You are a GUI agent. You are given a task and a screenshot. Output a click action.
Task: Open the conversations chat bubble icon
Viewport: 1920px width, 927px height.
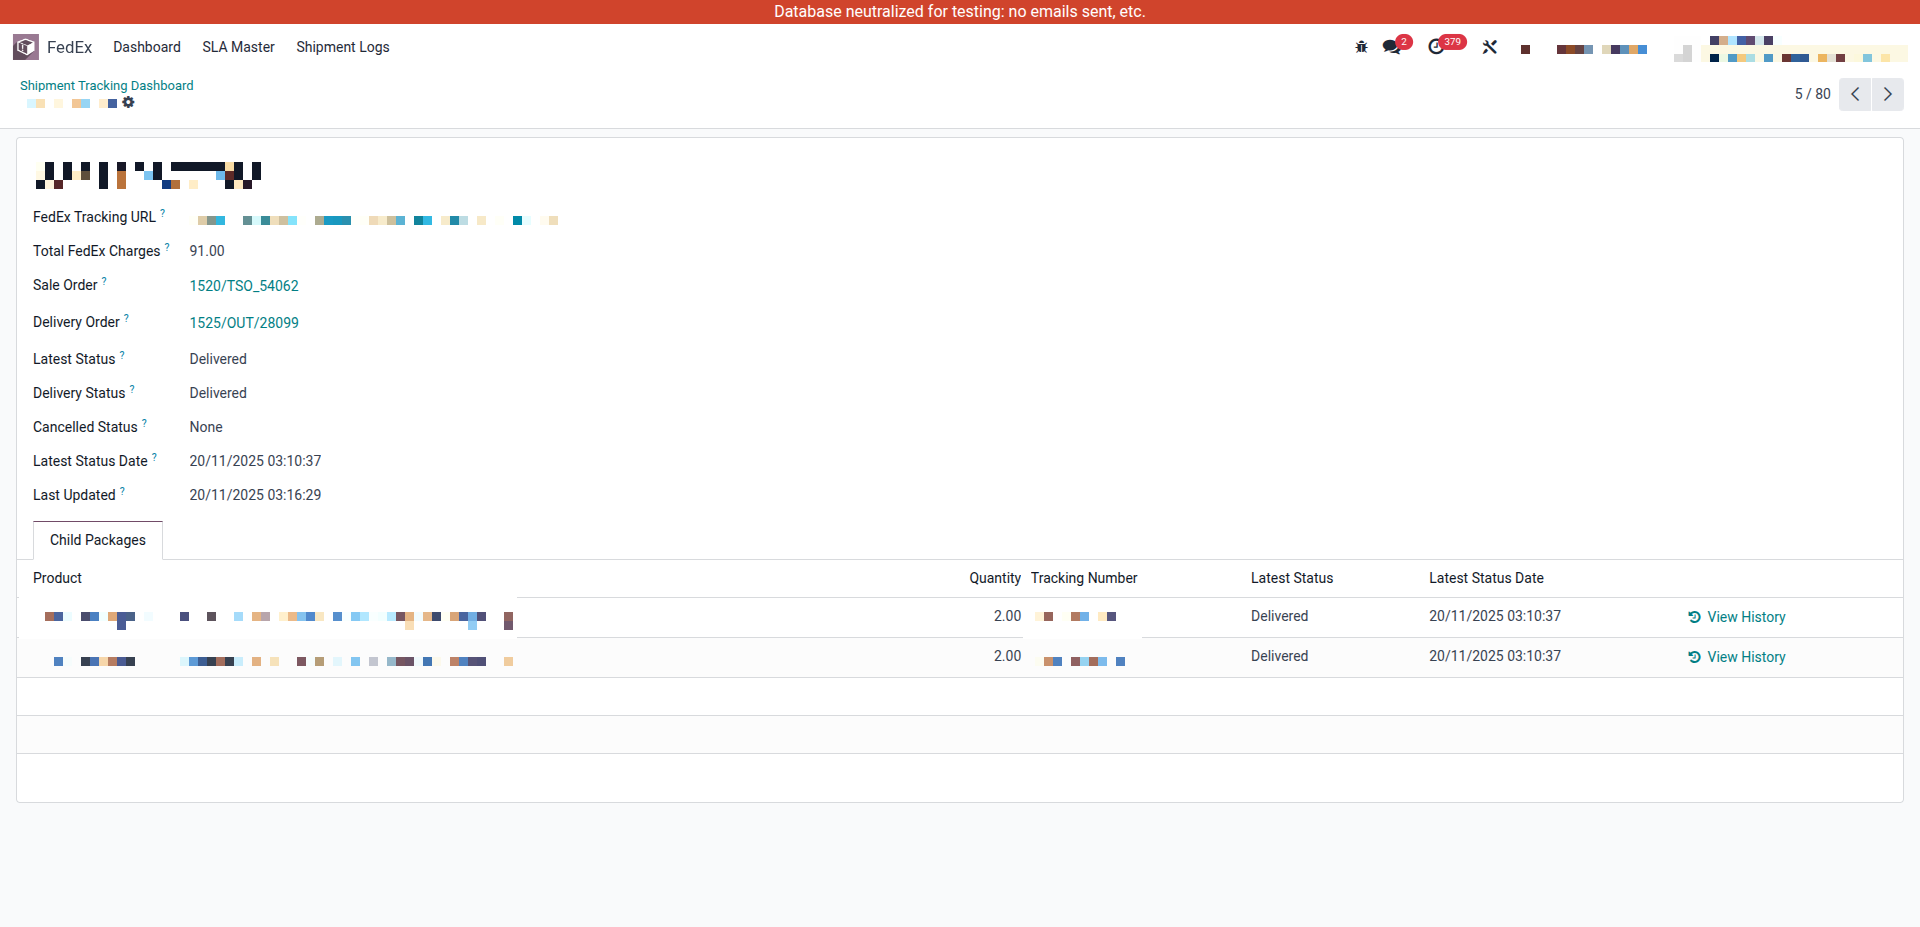click(1391, 47)
